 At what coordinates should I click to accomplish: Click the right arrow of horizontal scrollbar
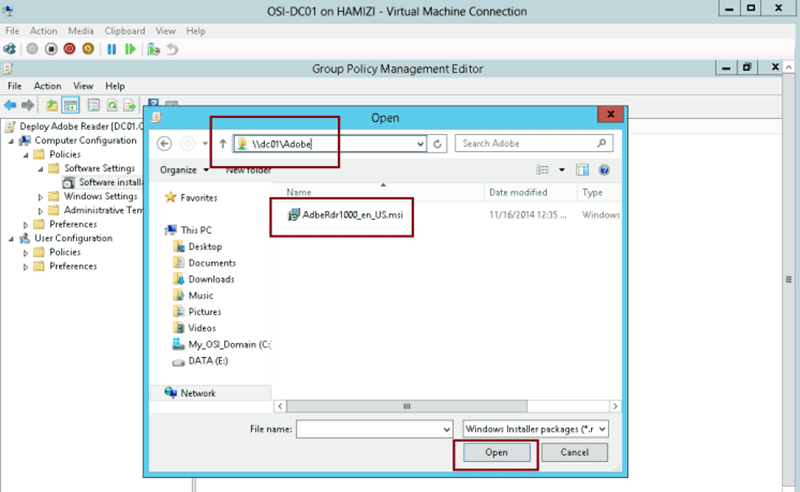[615, 406]
